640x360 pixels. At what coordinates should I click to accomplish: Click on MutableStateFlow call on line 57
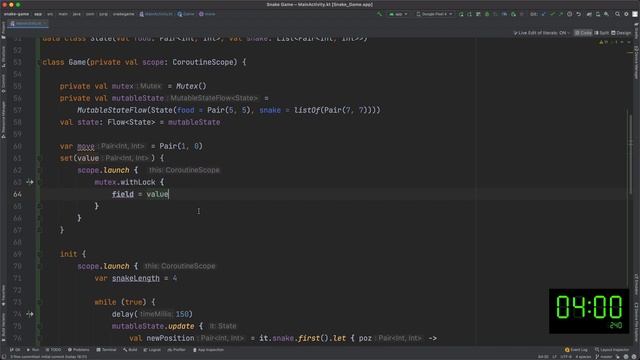coord(112,110)
